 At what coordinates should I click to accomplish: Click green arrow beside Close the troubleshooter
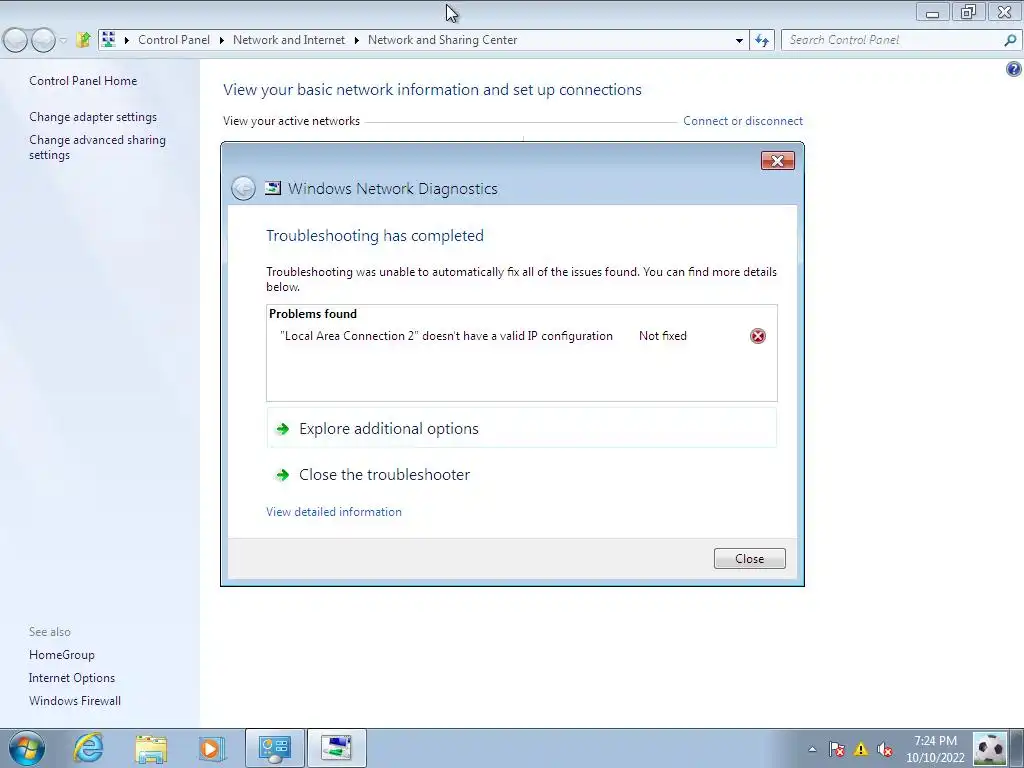(282, 475)
